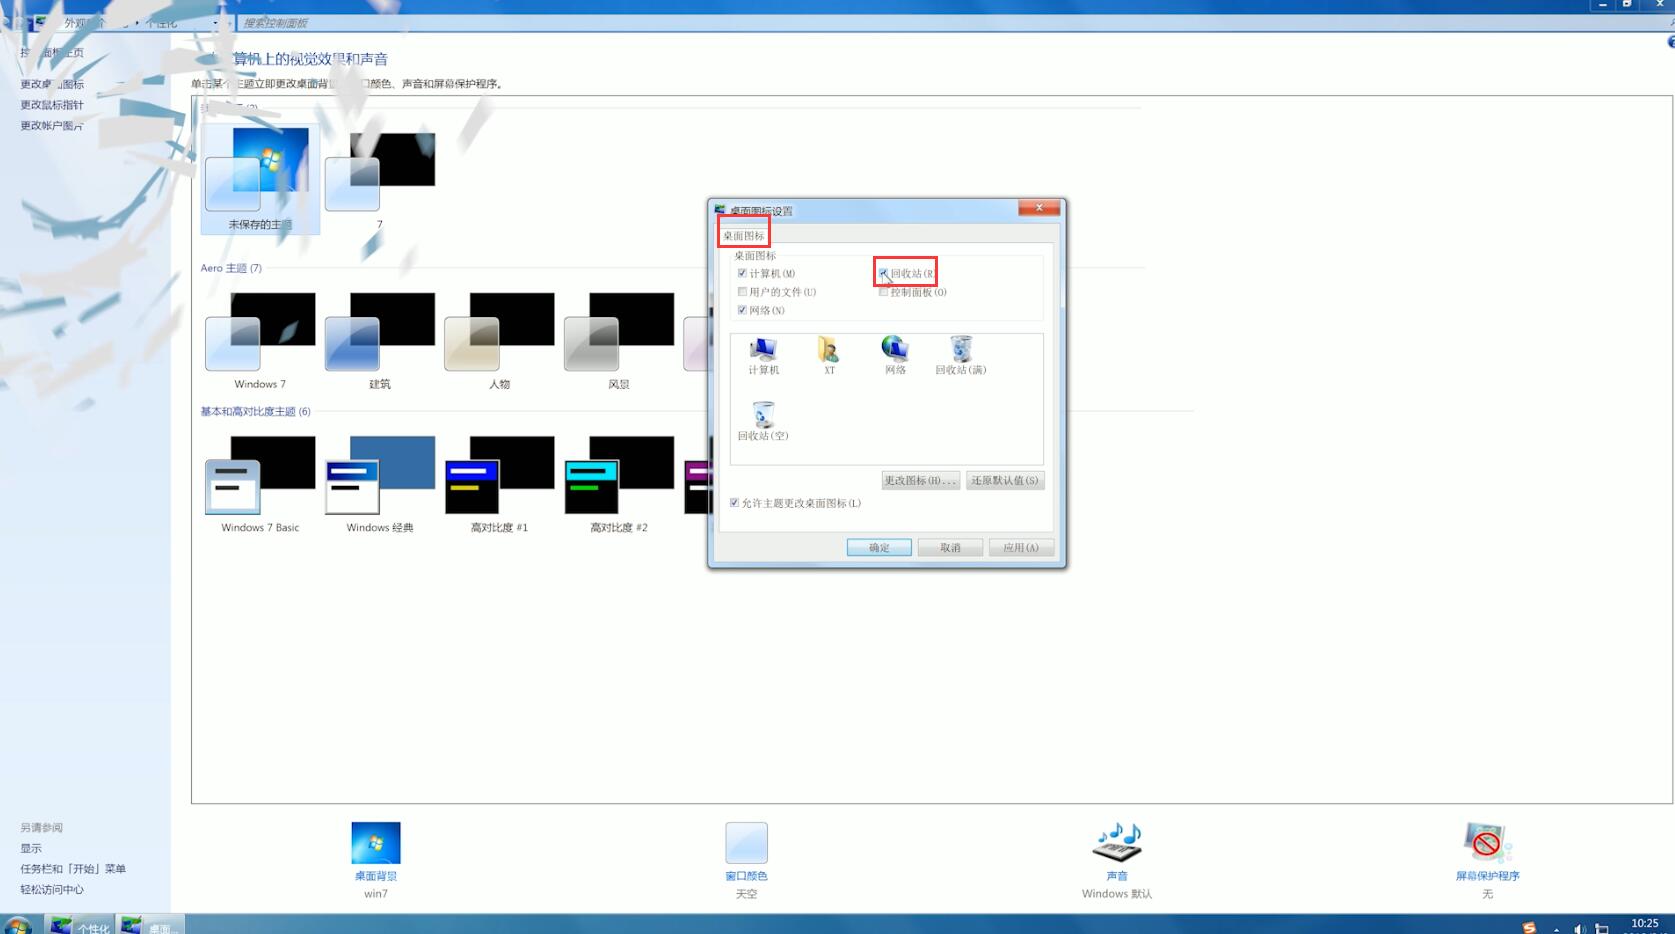Viewport: 1675px width, 934px height.
Task: Click the Sogou input tray icon
Action: pyautogui.click(x=1529, y=927)
